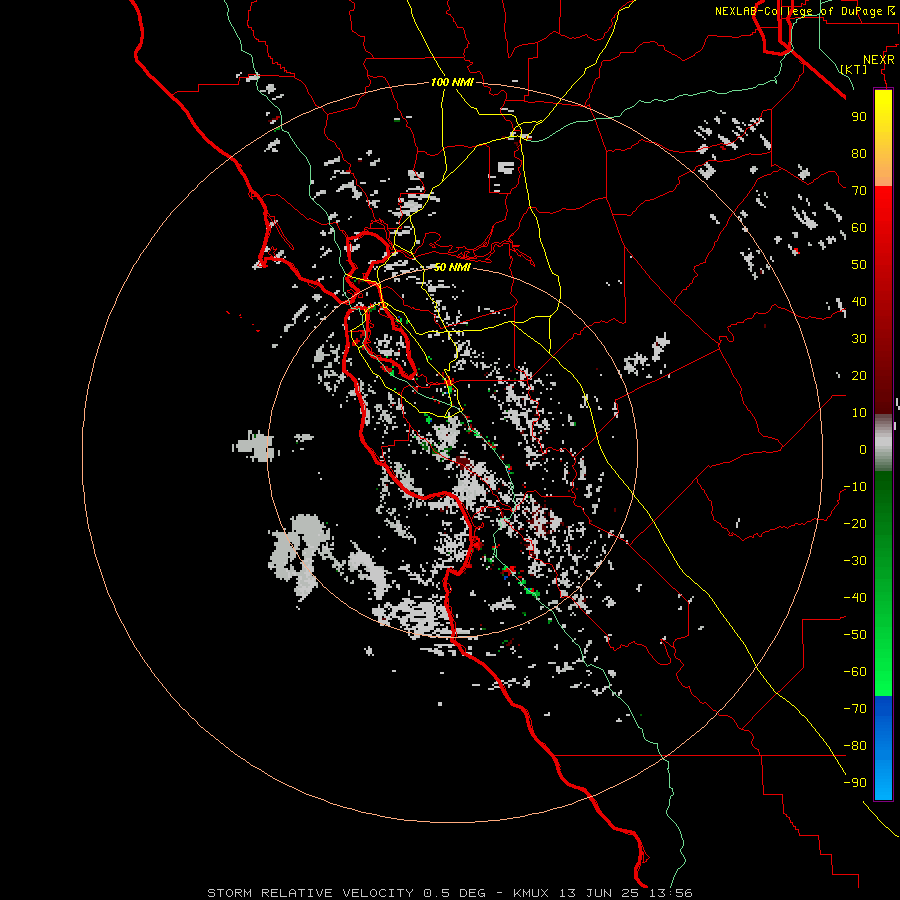900x900 pixels.
Task: Click the positive 20 scale label
Action: (859, 375)
